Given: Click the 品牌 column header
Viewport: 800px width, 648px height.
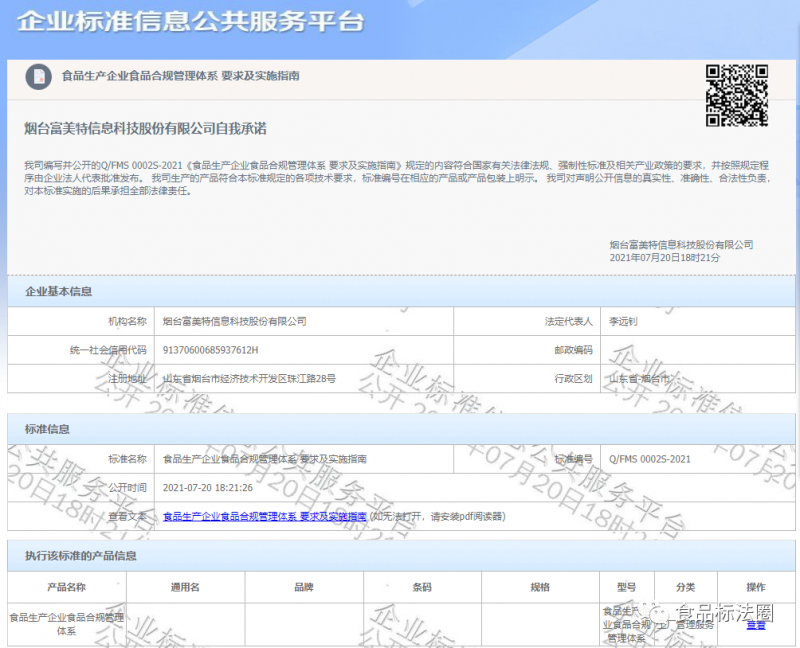Looking at the screenshot, I should [x=303, y=587].
